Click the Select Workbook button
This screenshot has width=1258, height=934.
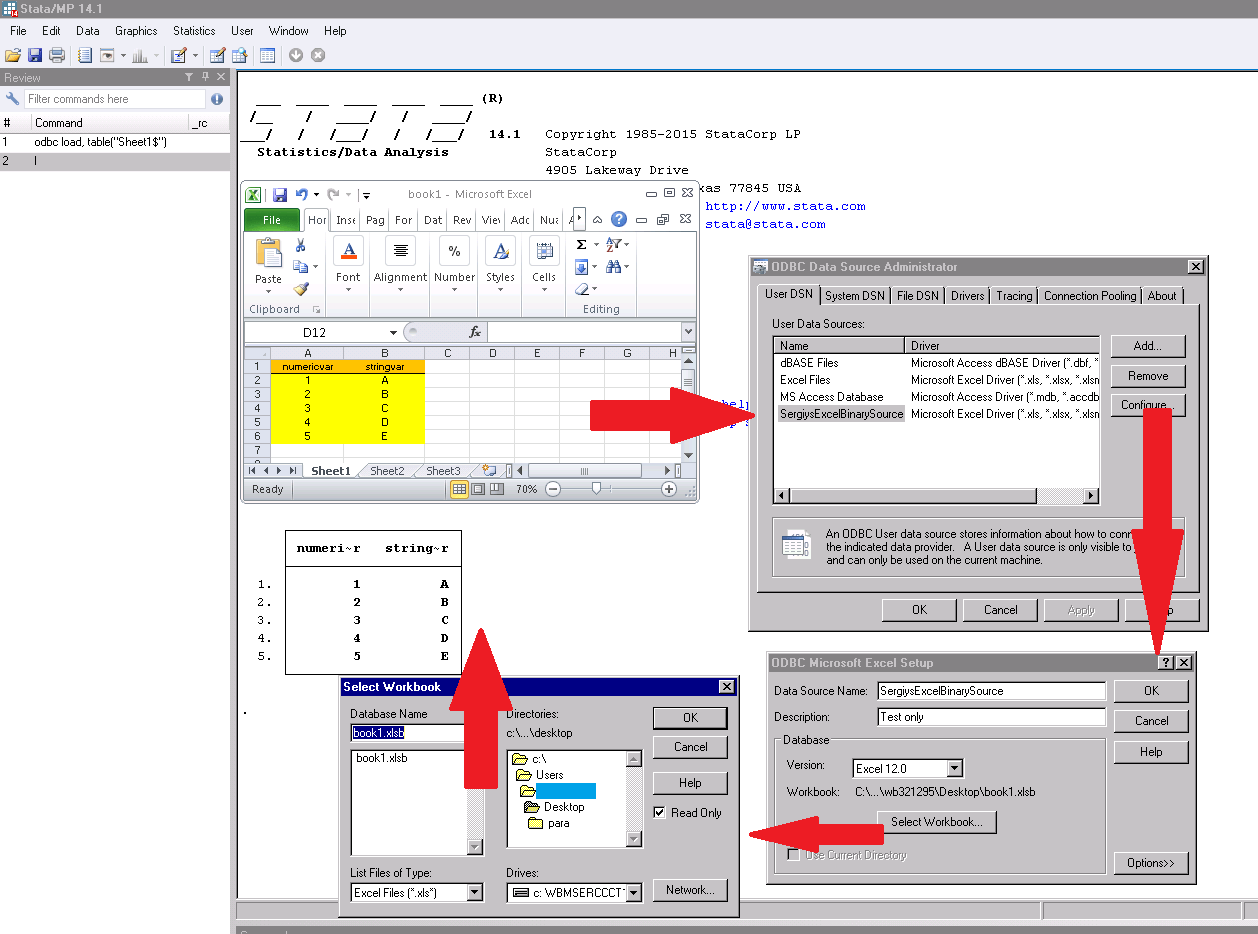click(x=936, y=821)
